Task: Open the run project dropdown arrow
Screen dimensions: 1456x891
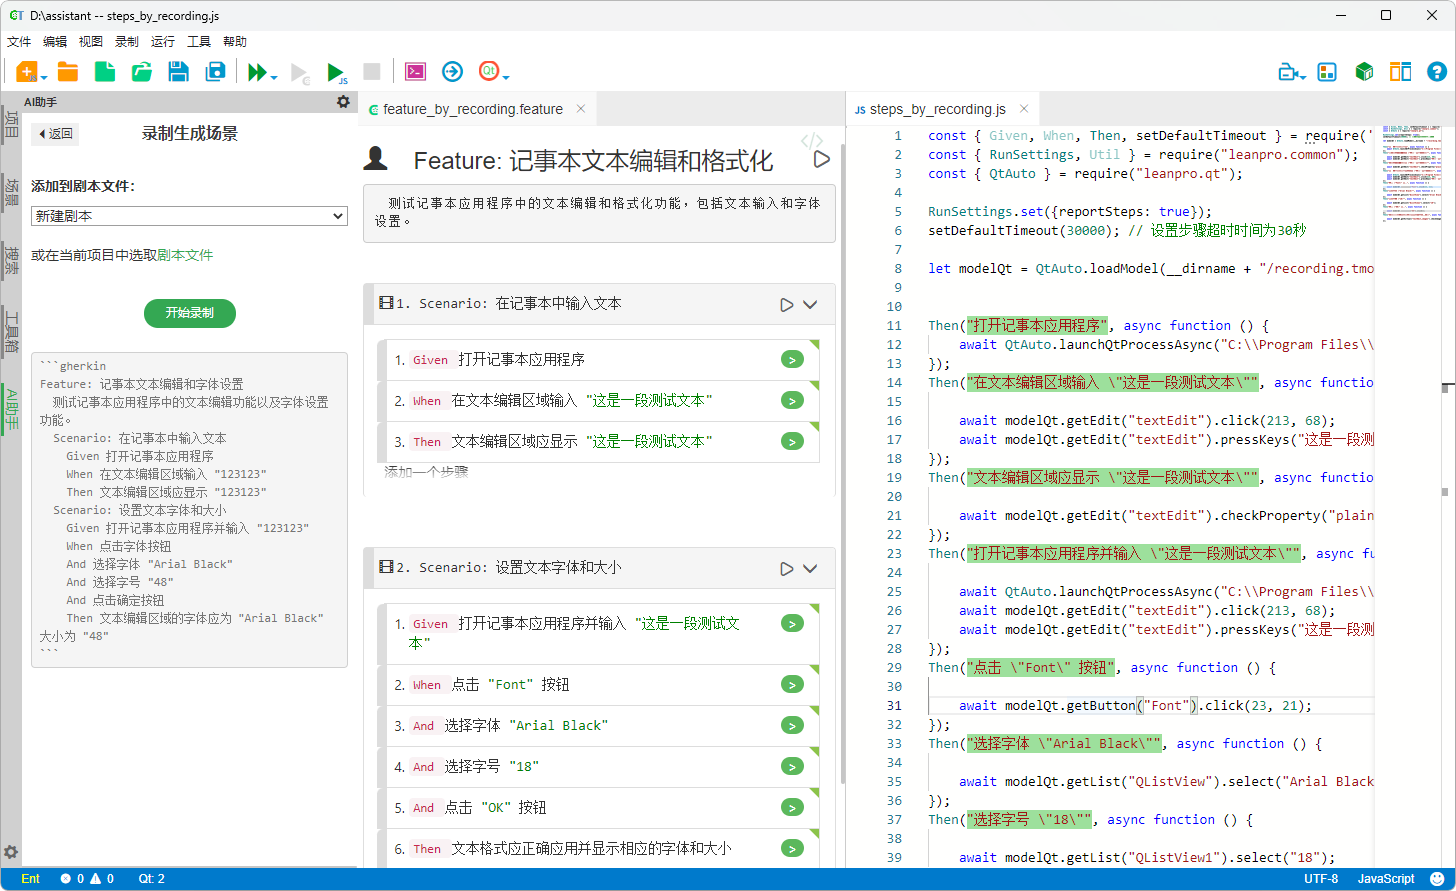Action: tap(274, 76)
